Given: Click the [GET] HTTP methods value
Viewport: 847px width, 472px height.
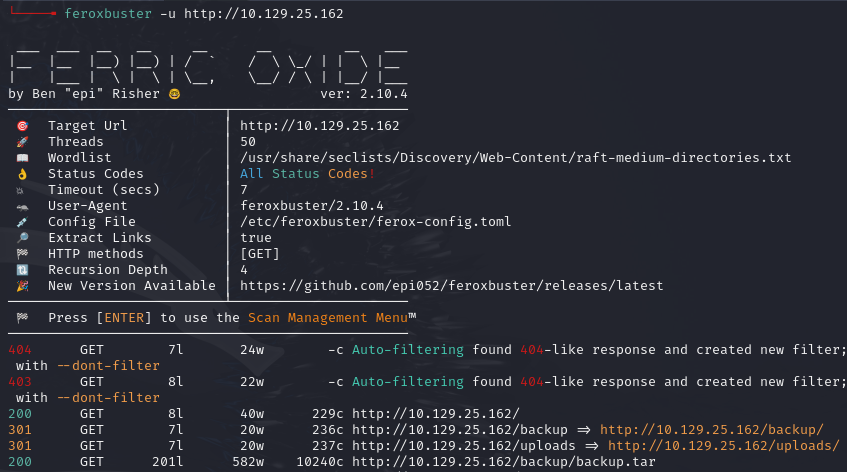Looking at the screenshot, I should pos(260,254).
